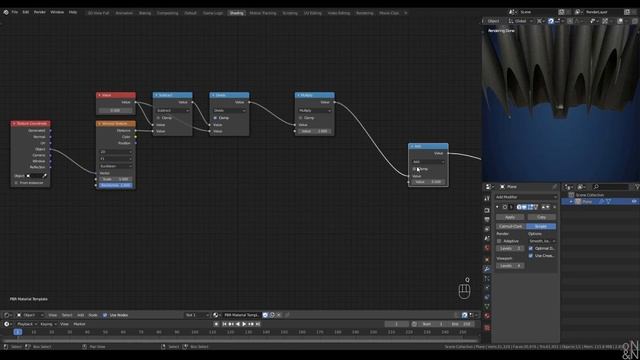This screenshot has height=360, width=640.
Task: Move the modifier up in stack
Action: pyautogui.click(x=543, y=207)
